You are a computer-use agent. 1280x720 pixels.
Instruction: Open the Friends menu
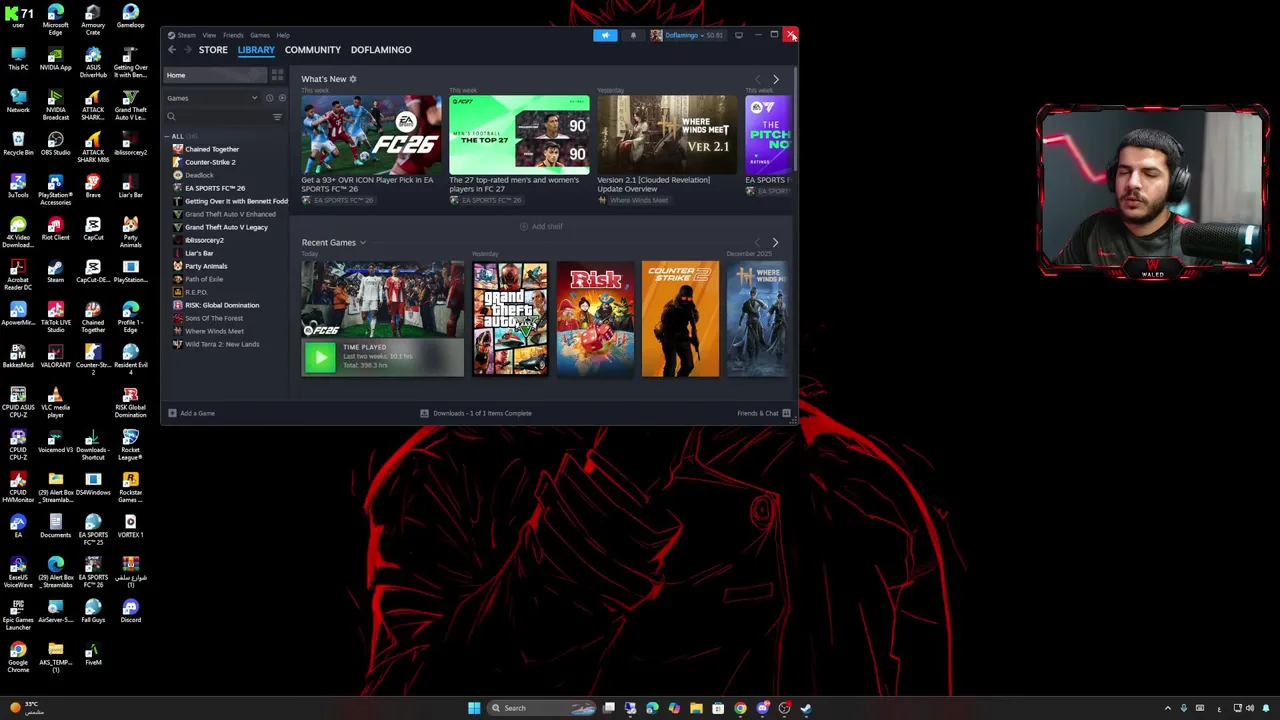233,35
